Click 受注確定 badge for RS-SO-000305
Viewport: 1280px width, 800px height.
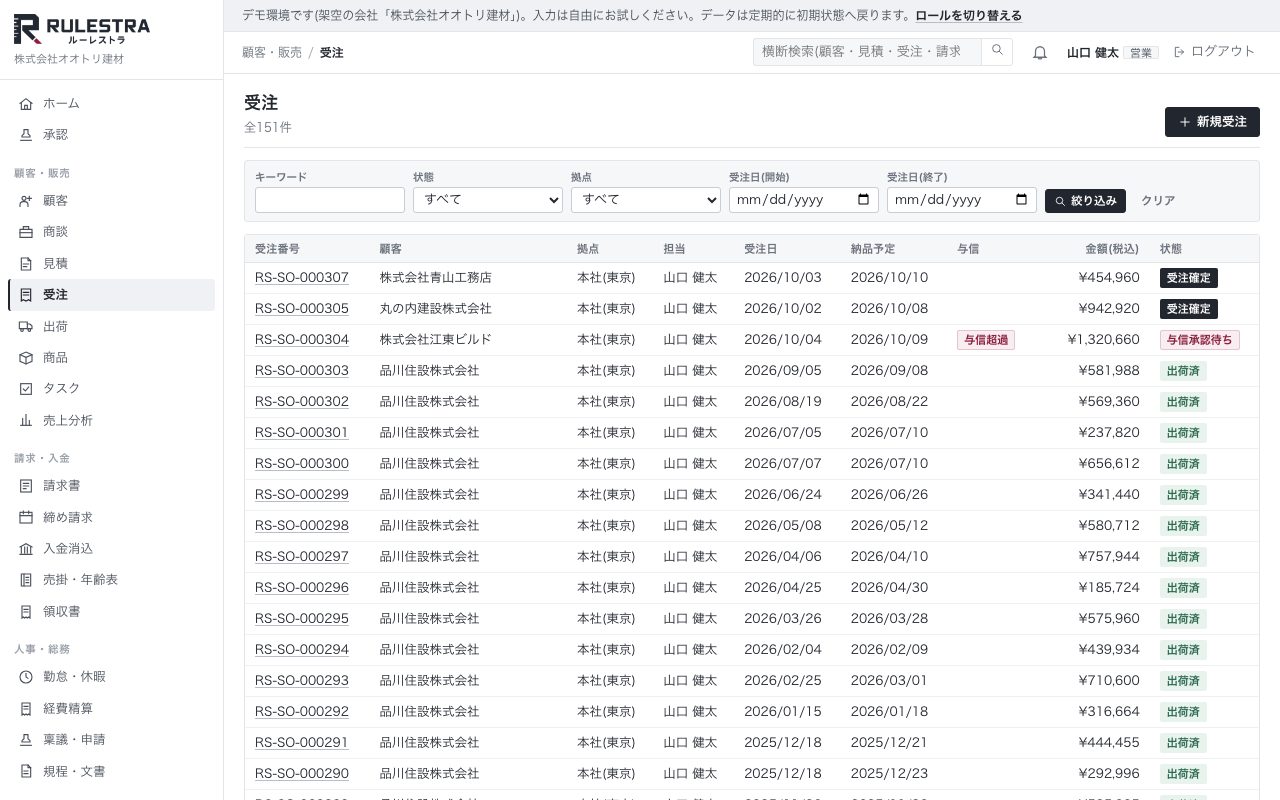coord(1189,309)
